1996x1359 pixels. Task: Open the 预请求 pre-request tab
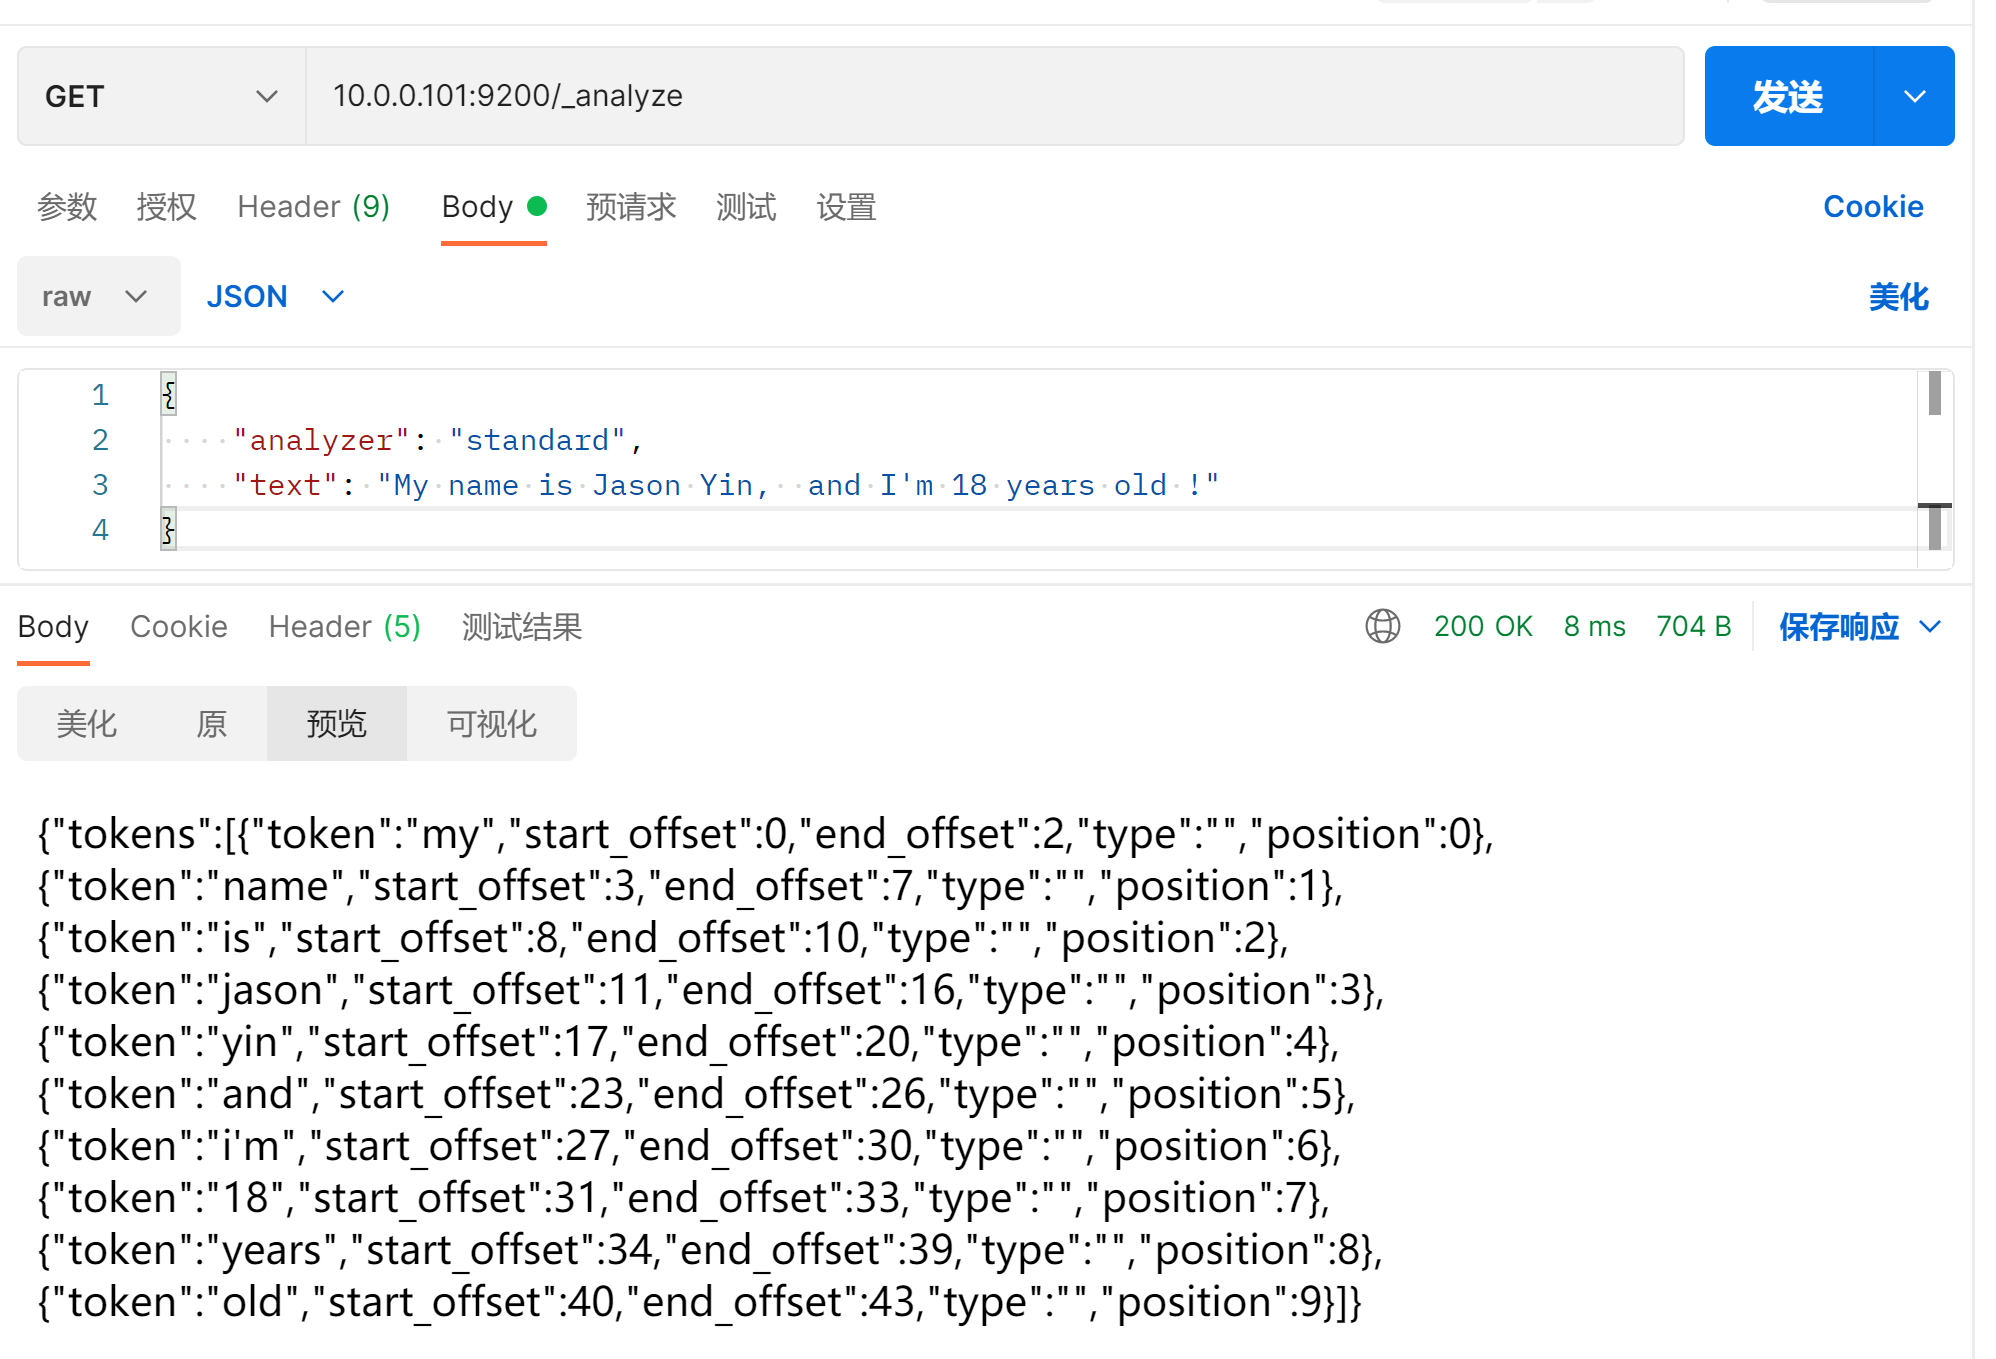(631, 207)
